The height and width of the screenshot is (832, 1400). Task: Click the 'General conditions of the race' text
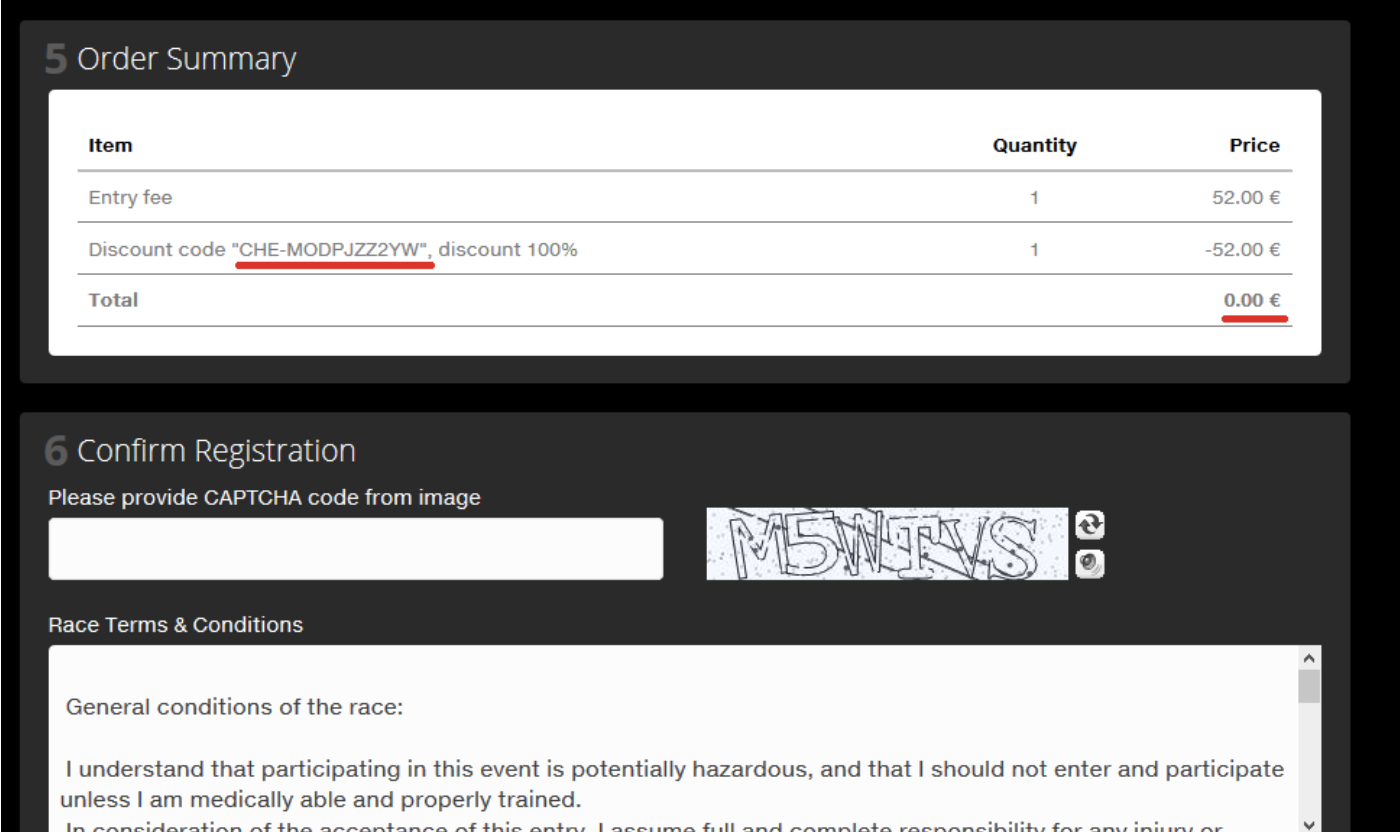click(234, 707)
